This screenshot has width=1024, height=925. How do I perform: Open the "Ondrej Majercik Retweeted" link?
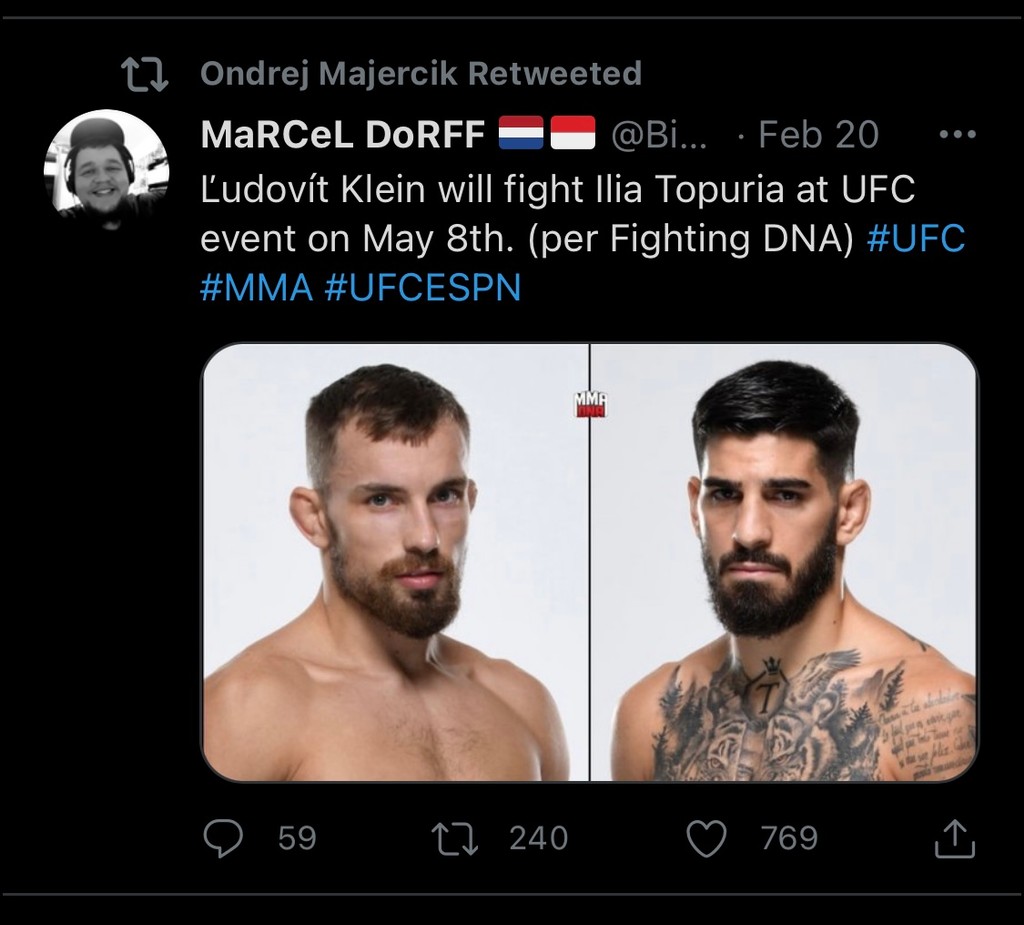(x=420, y=74)
